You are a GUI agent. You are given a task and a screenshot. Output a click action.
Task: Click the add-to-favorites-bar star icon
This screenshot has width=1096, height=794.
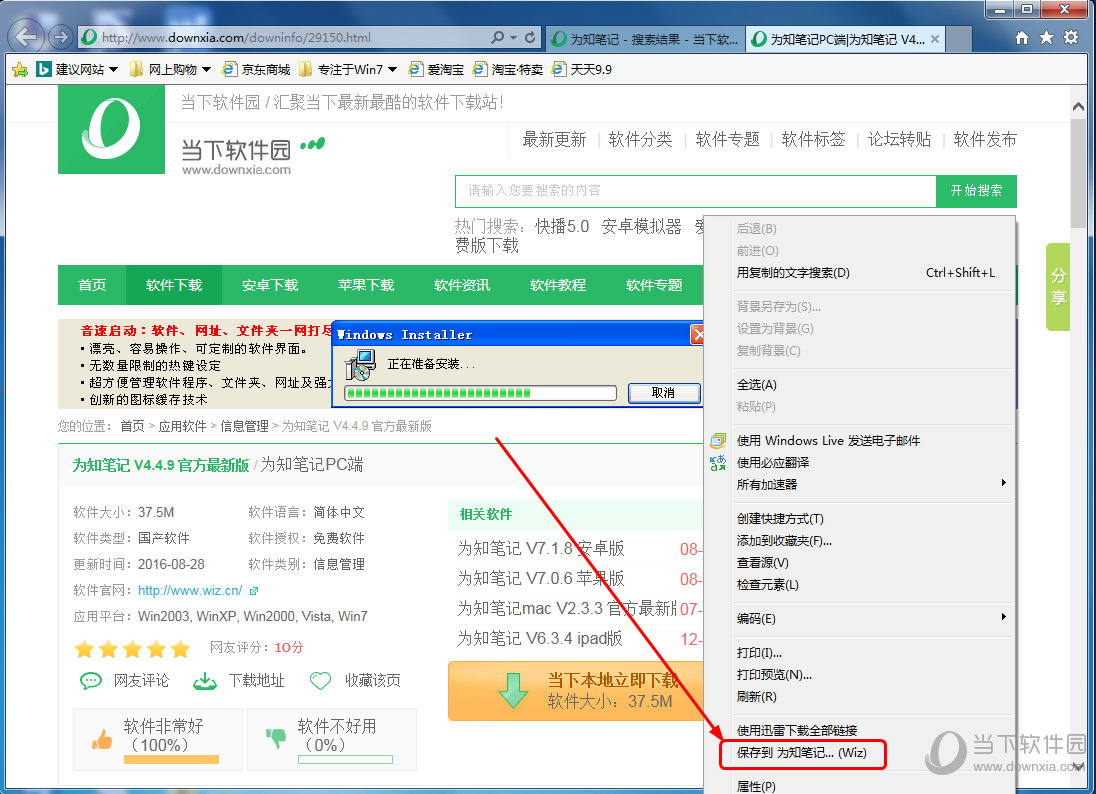tap(20, 69)
